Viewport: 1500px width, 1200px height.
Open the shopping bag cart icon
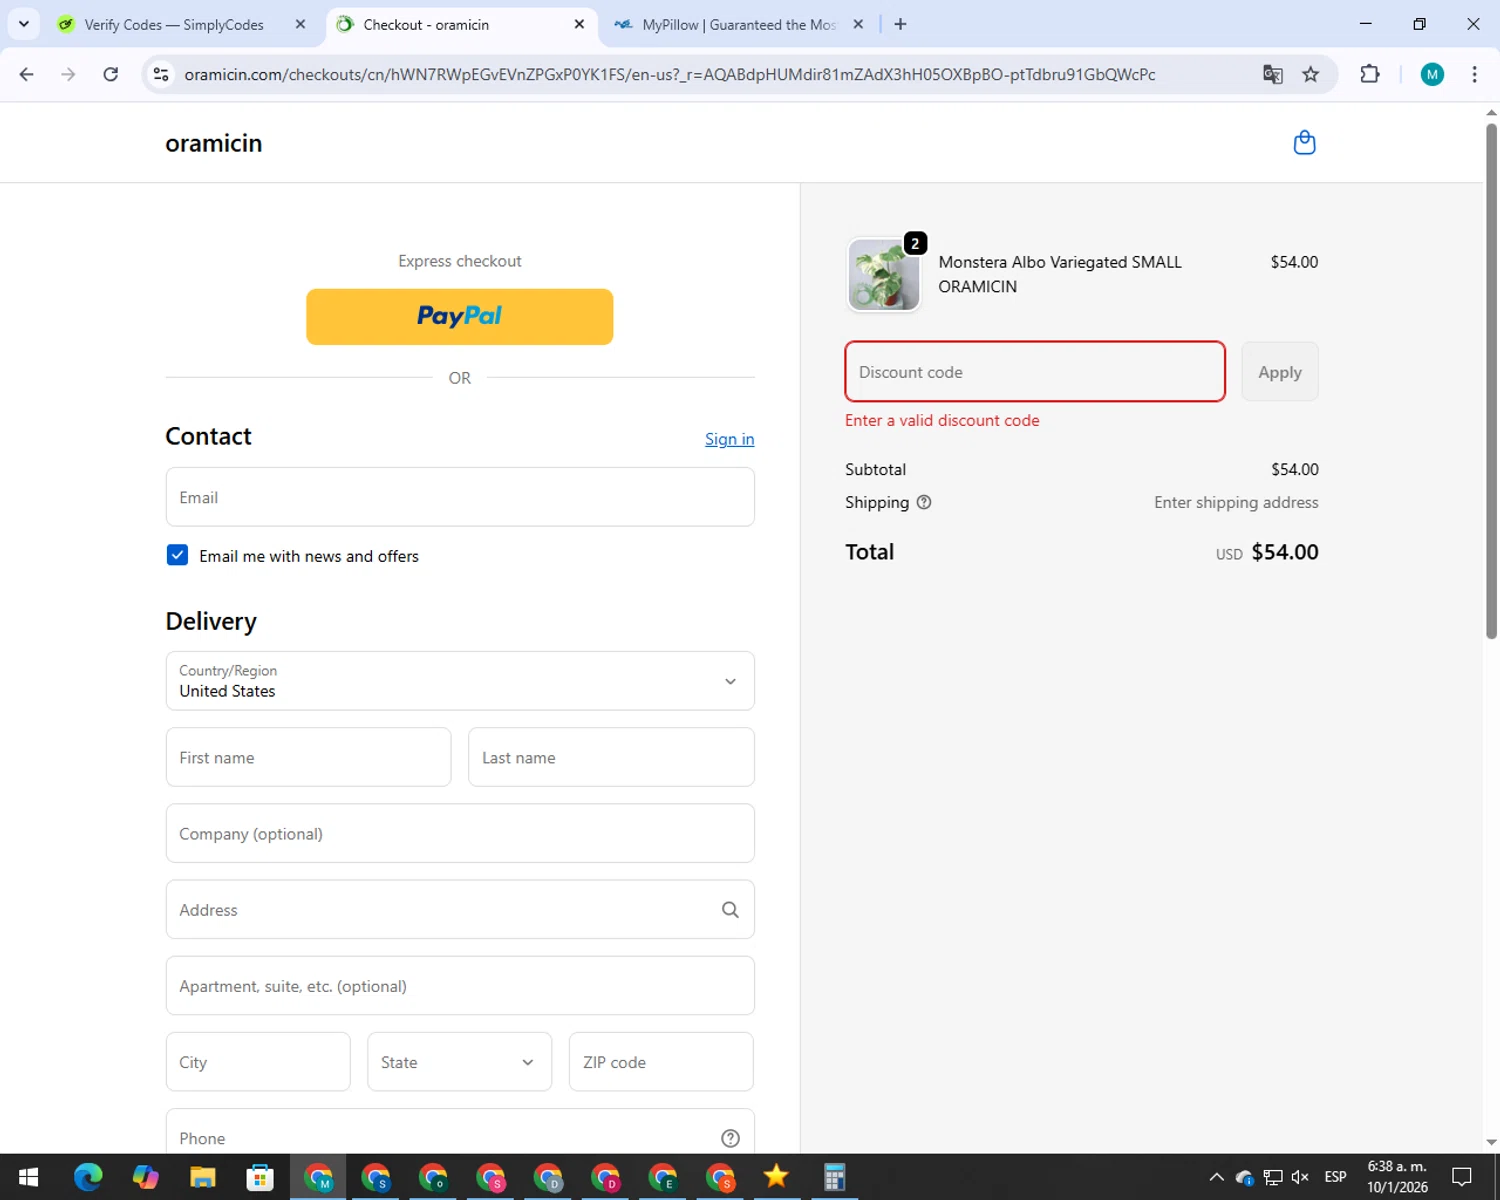point(1304,143)
